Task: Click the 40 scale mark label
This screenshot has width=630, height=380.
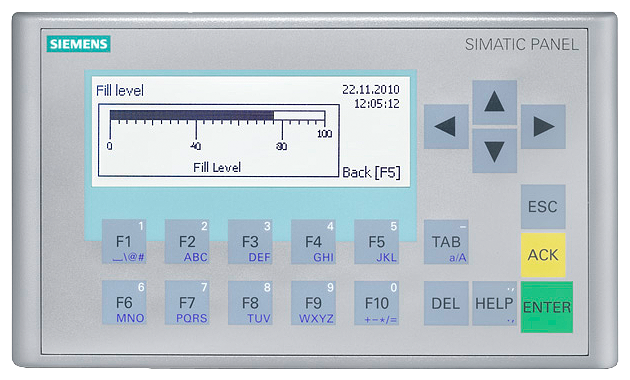Action: [x=196, y=146]
